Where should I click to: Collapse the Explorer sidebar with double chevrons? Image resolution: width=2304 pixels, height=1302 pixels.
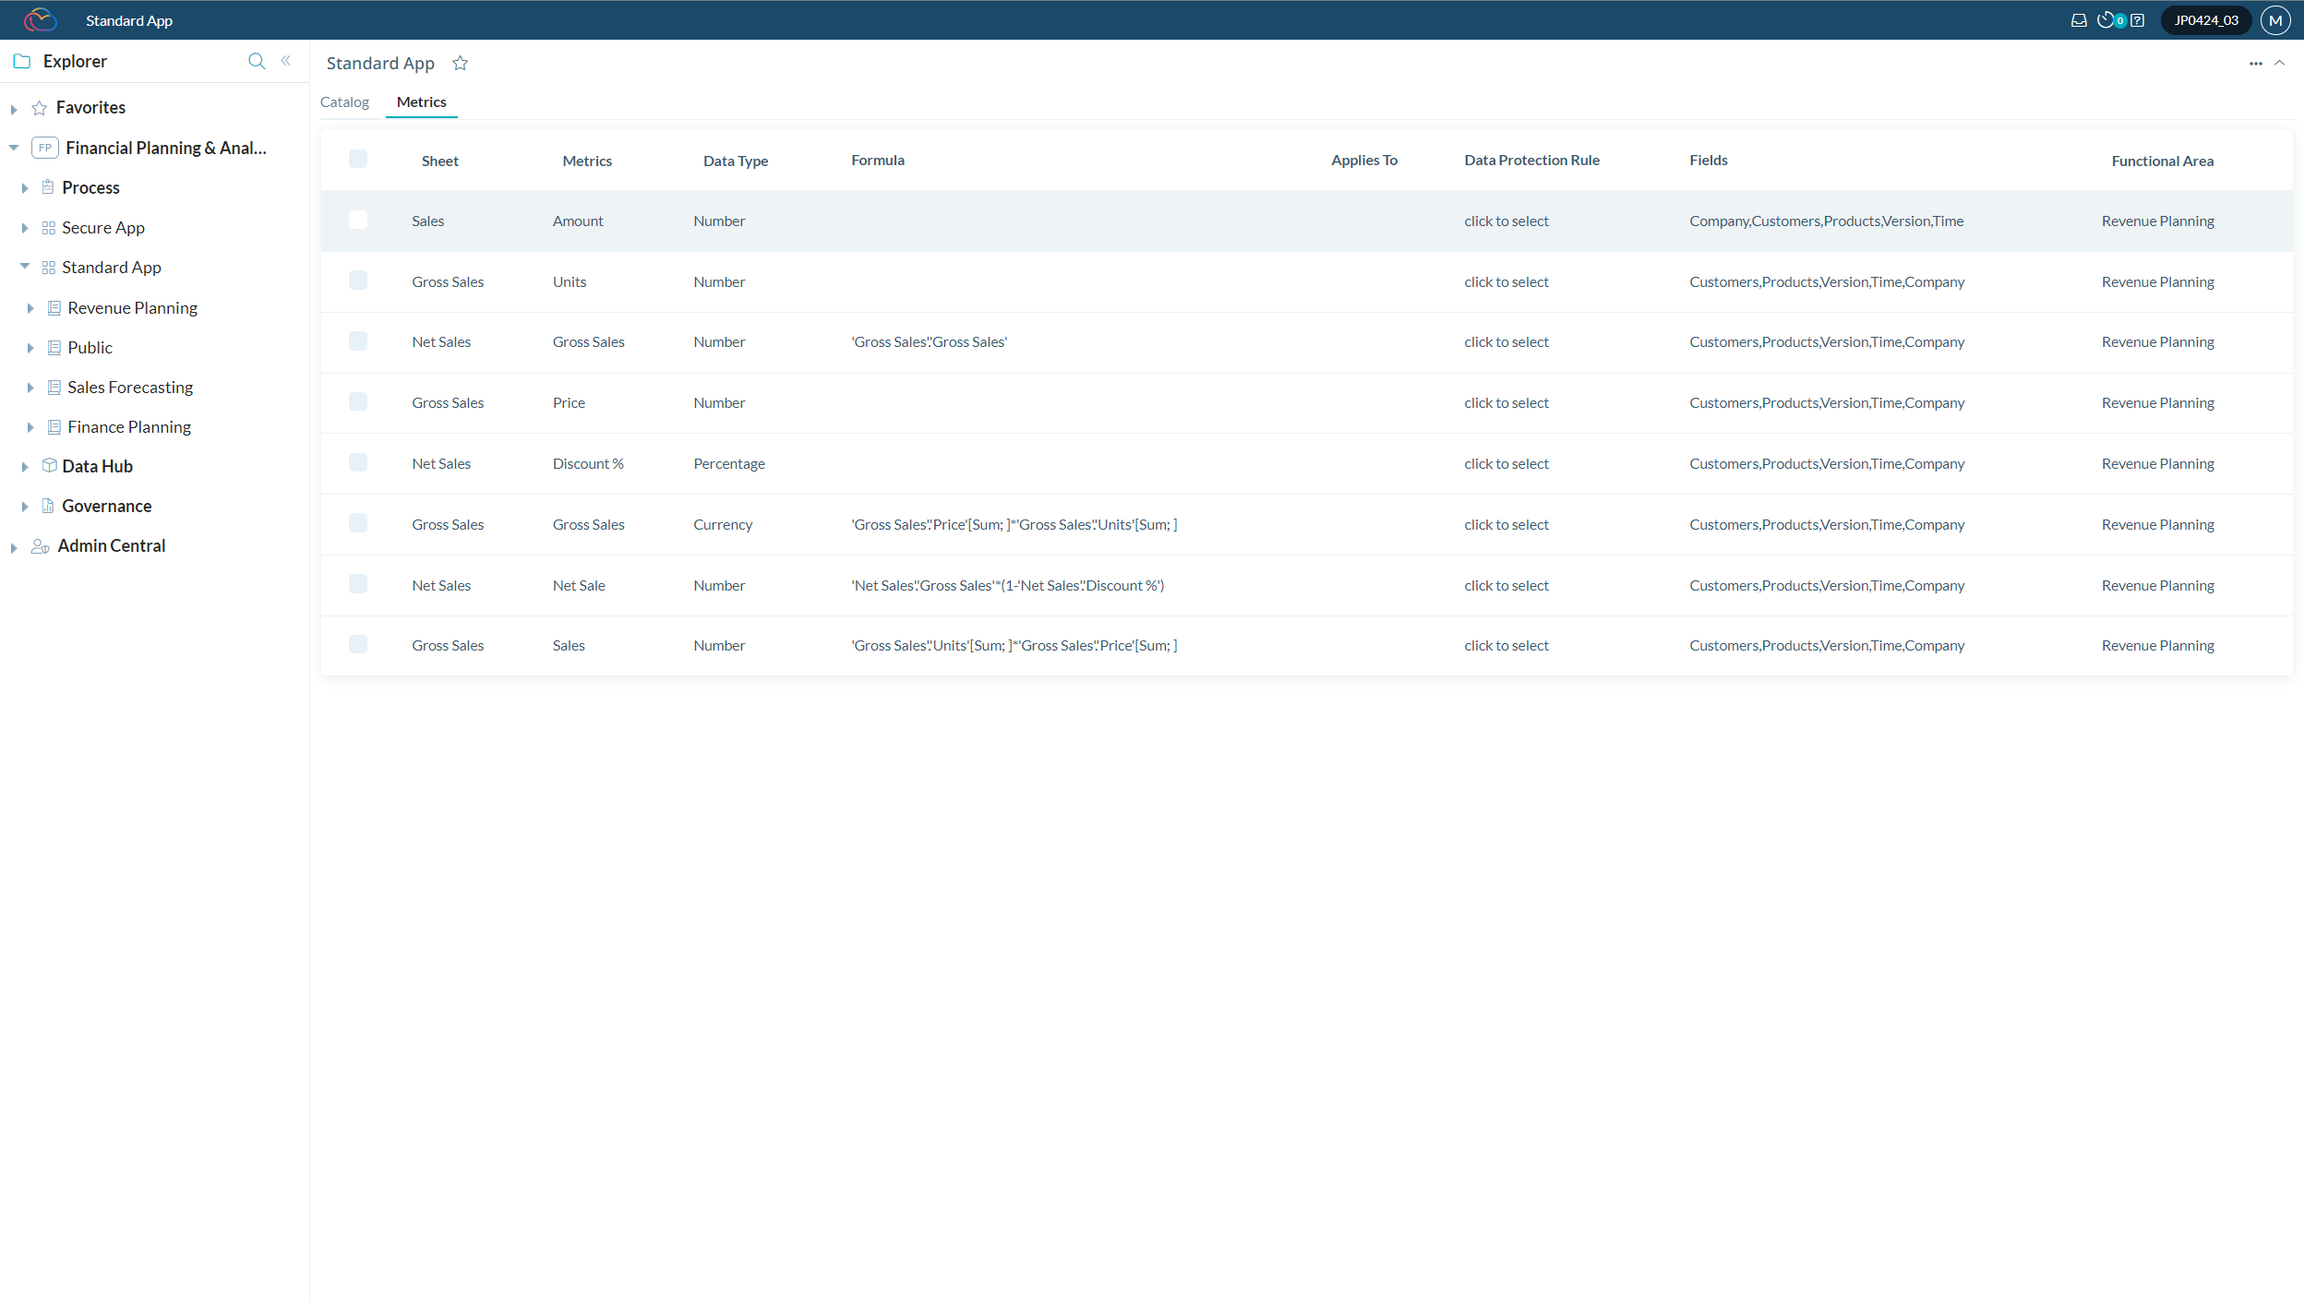click(286, 60)
